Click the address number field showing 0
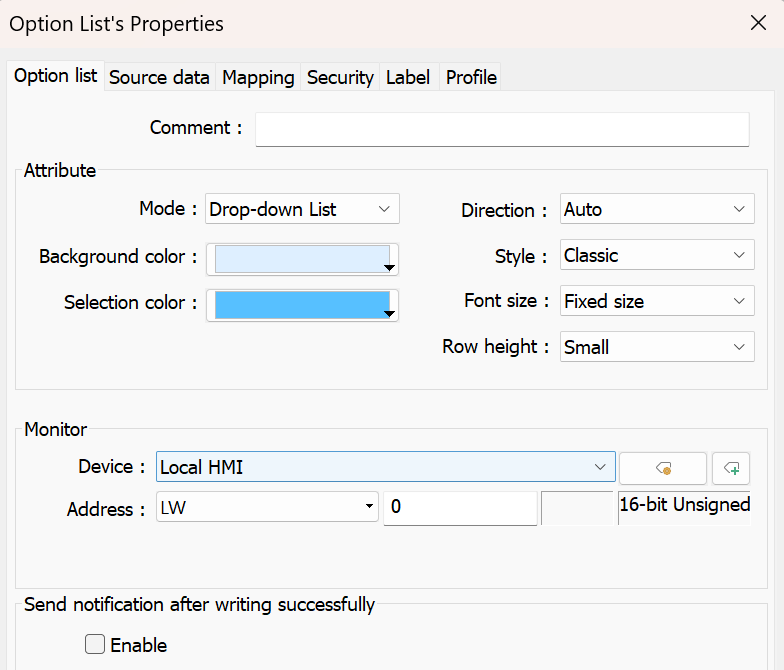The height and width of the screenshot is (670, 784). point(460,508)
